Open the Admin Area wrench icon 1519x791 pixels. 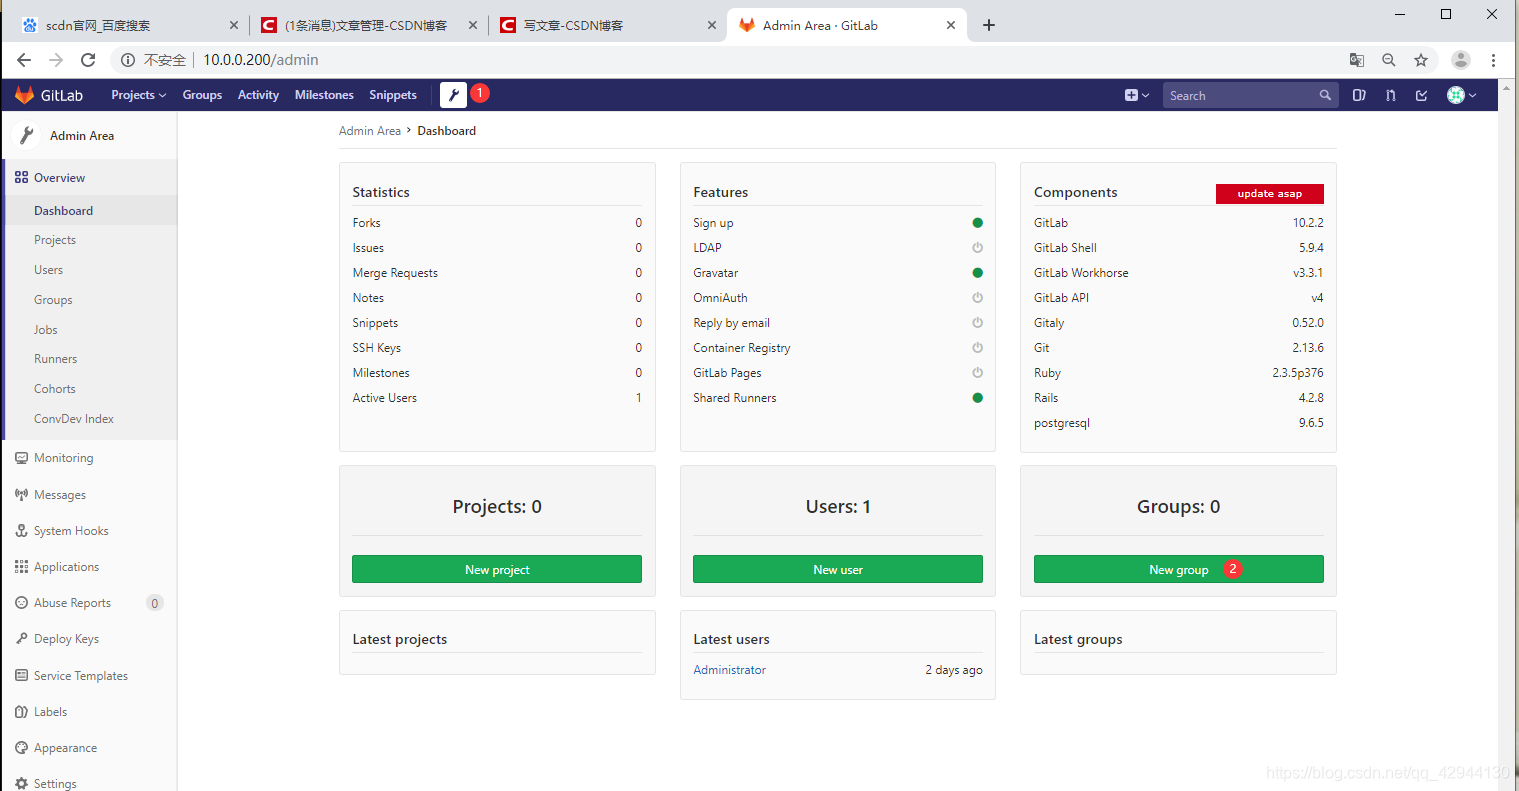coord(454,95)
